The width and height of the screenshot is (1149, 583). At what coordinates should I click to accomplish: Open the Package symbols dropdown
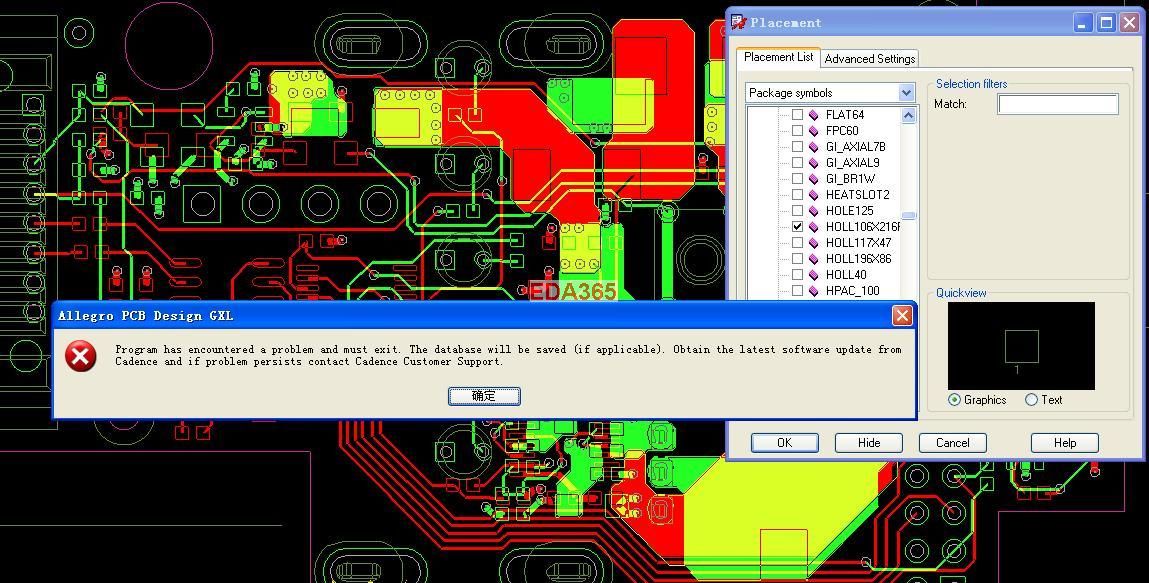click(x=906, y=93)
